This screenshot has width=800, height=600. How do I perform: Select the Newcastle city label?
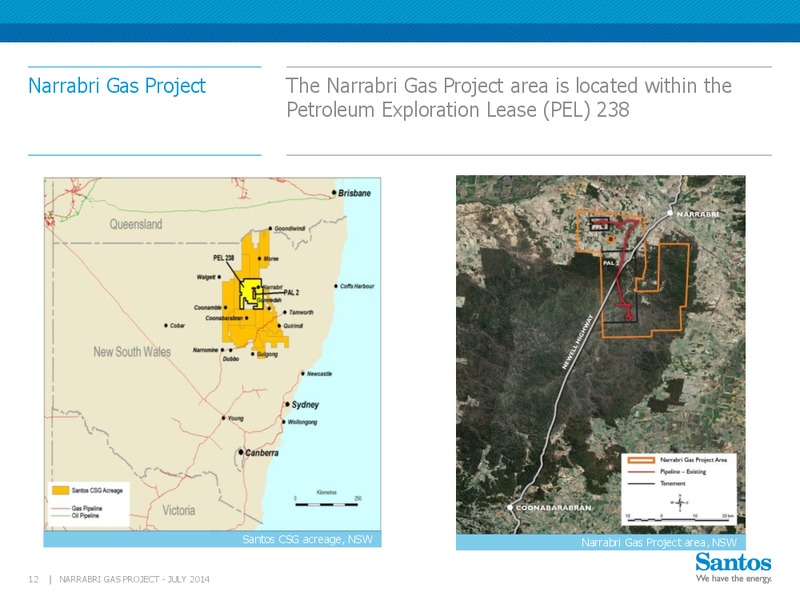pos(319,373)
